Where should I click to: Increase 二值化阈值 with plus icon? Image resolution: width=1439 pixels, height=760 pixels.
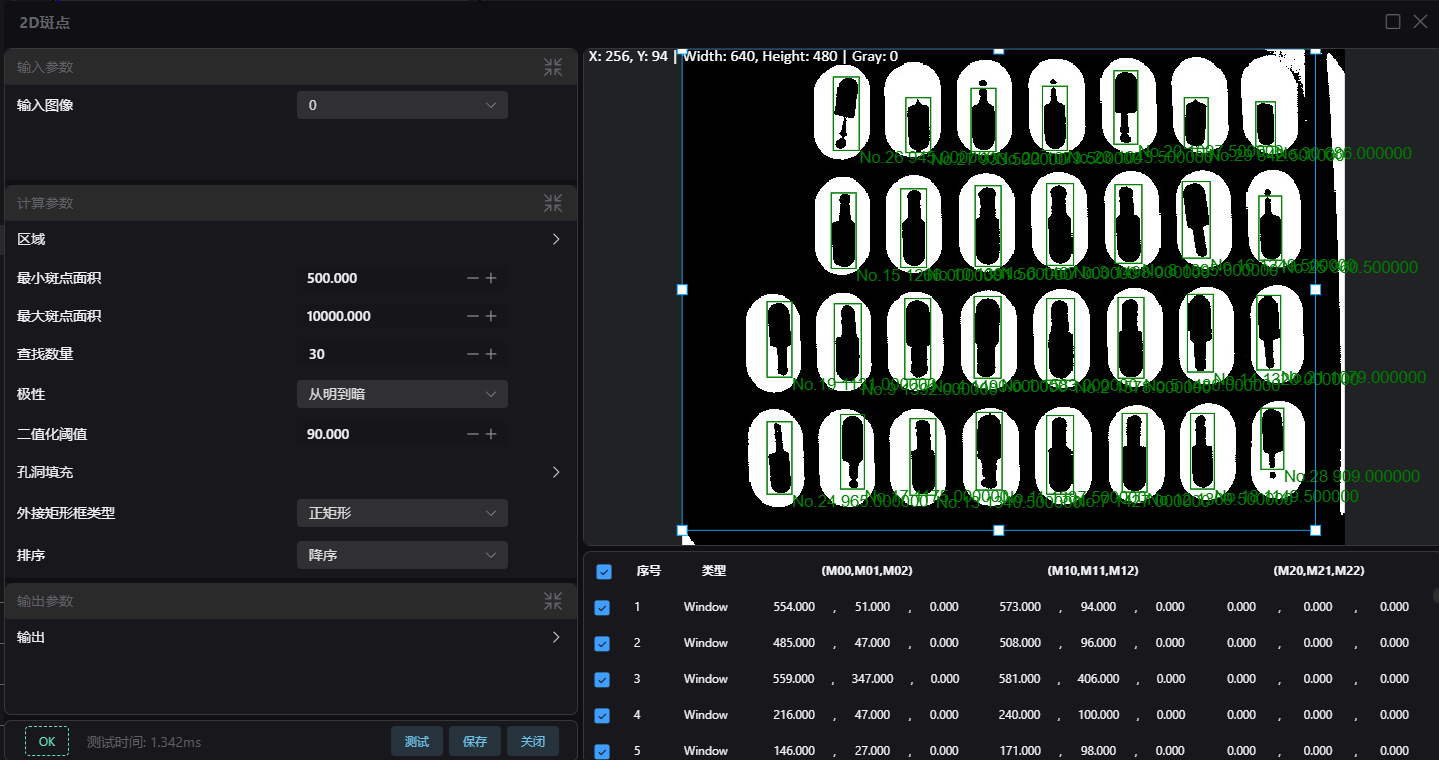click(491, 434)
